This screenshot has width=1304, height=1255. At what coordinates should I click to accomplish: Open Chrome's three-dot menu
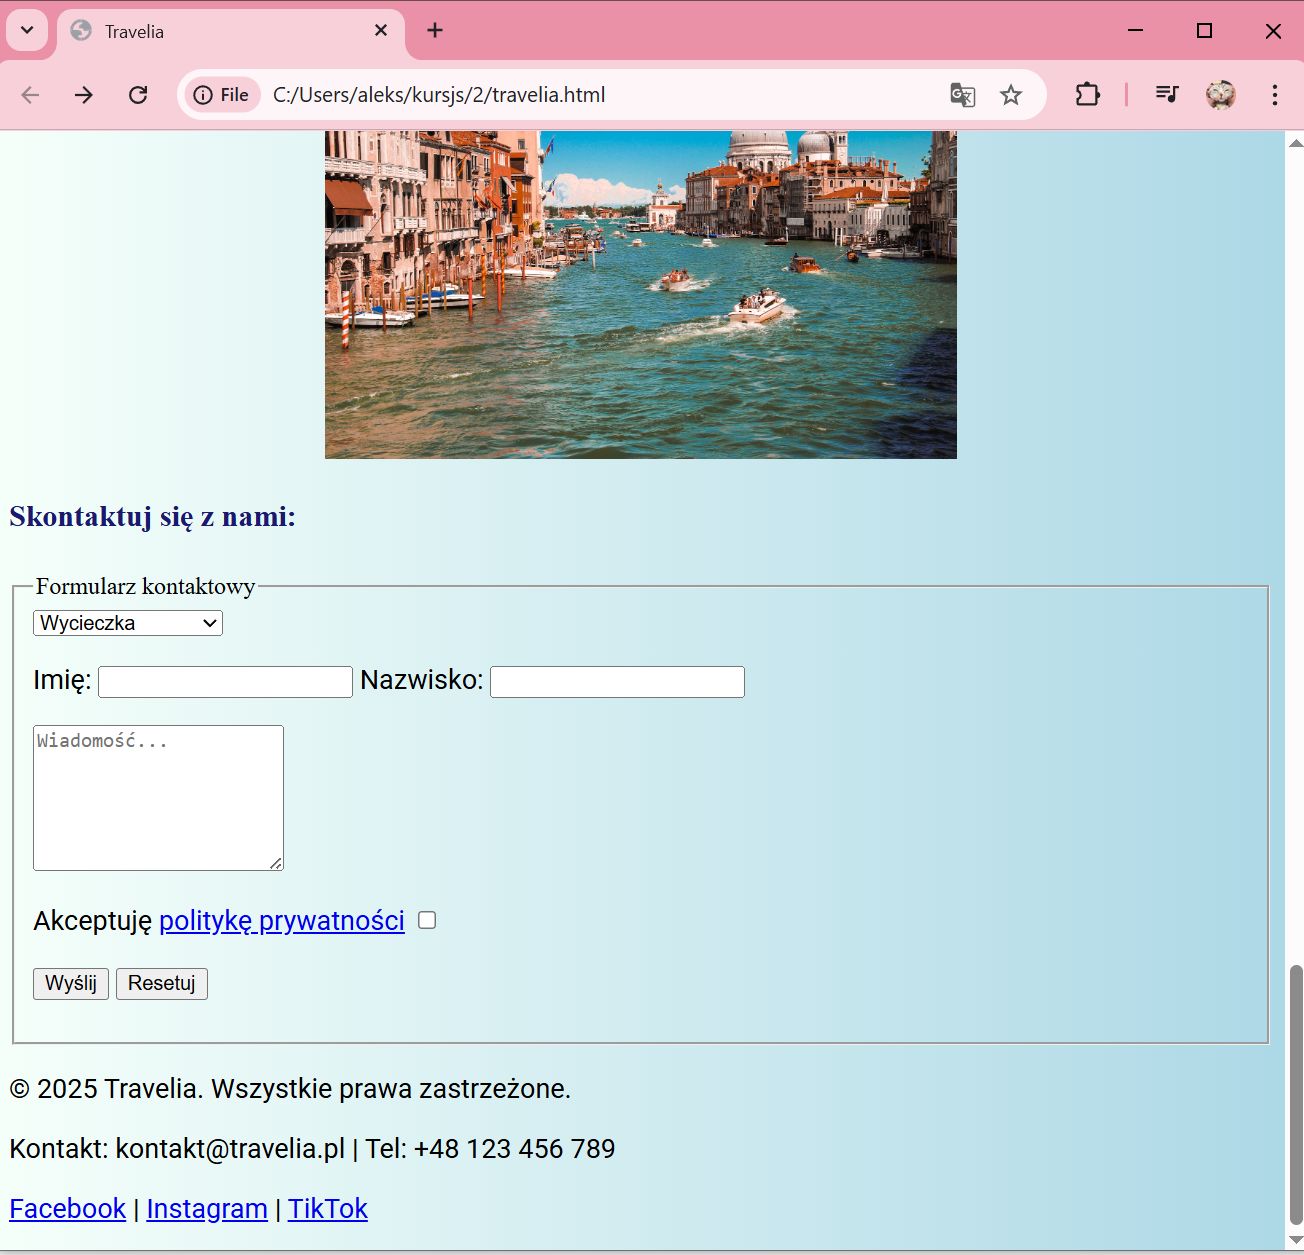[1274, 95]
